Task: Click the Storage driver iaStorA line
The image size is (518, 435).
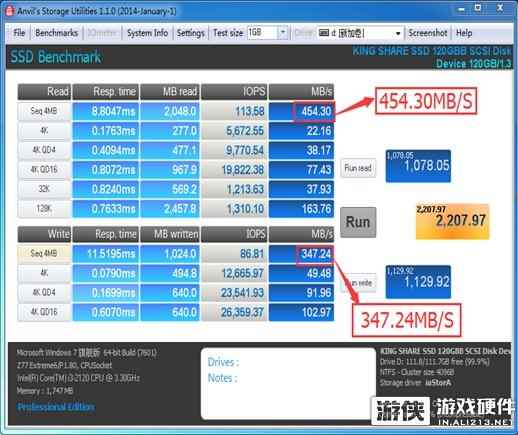Action: coord(415,383)
